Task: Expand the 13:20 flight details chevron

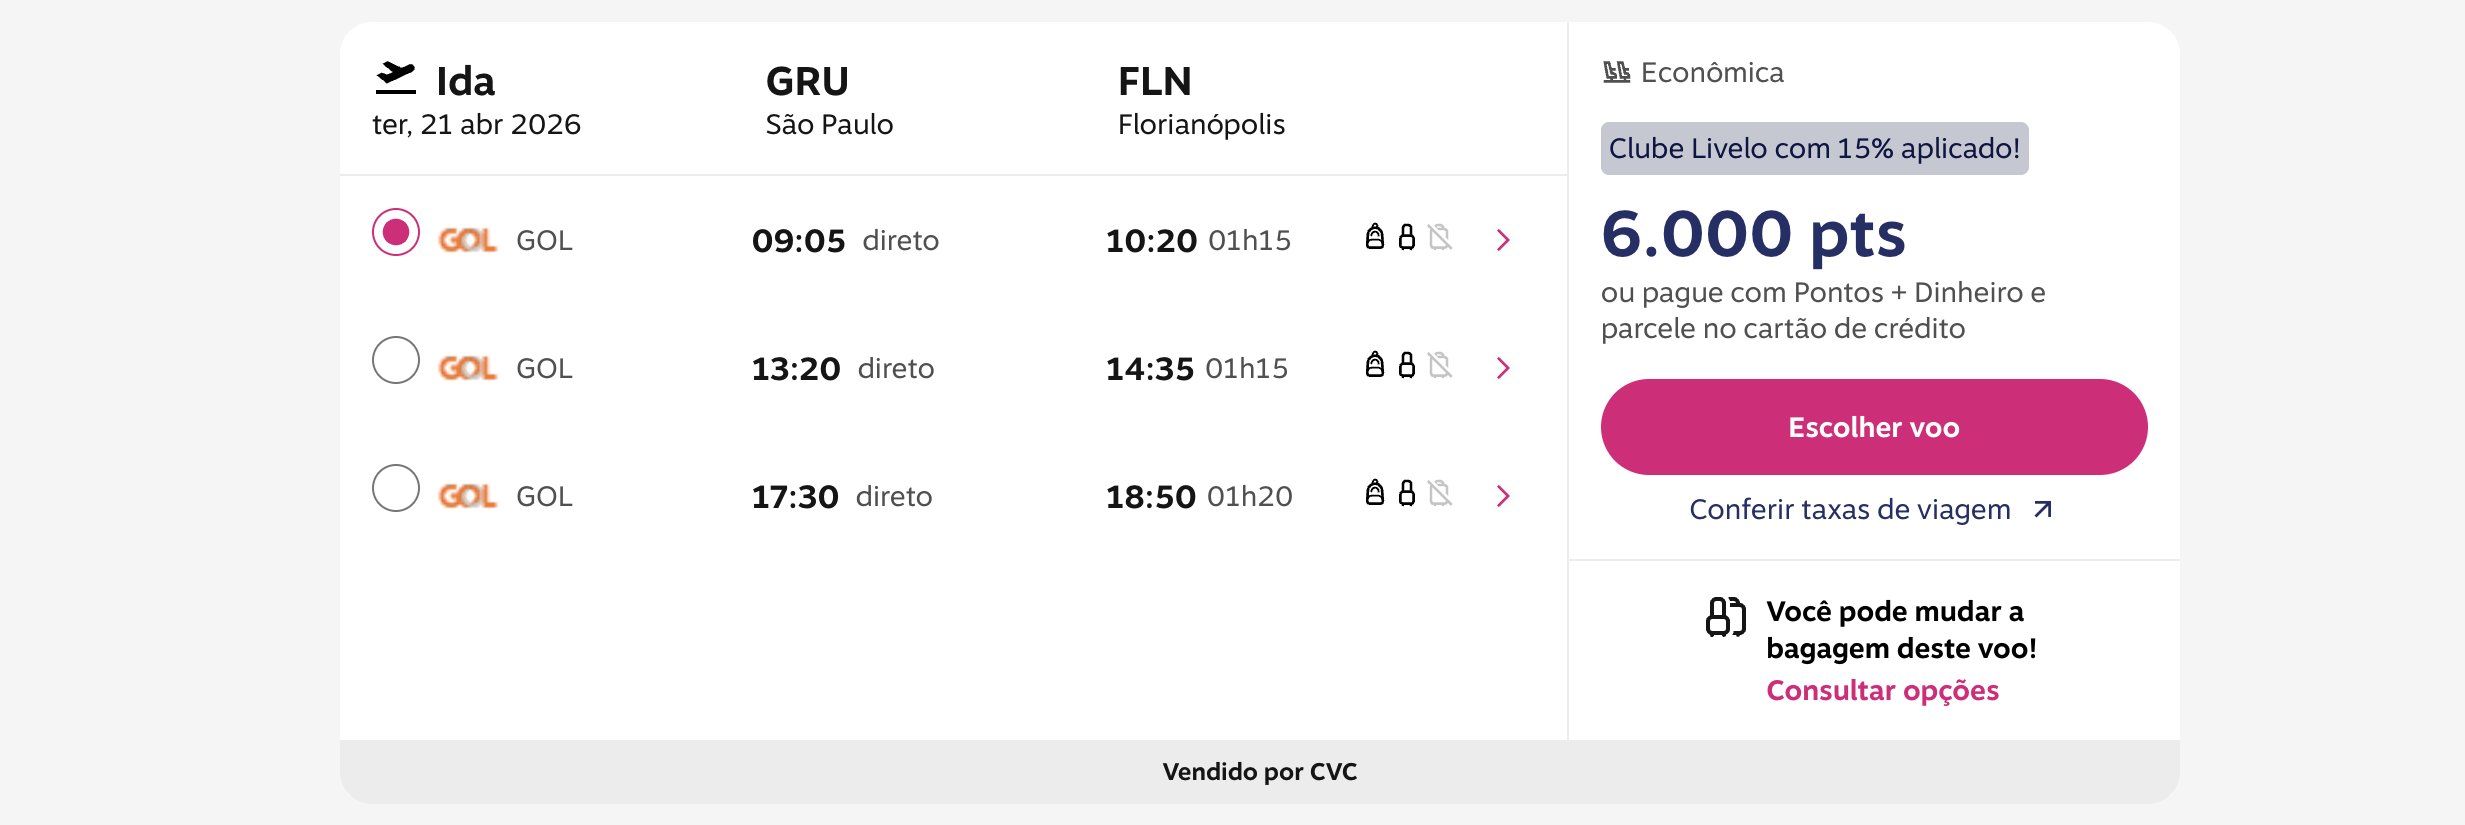Action: pos(1502,368)
